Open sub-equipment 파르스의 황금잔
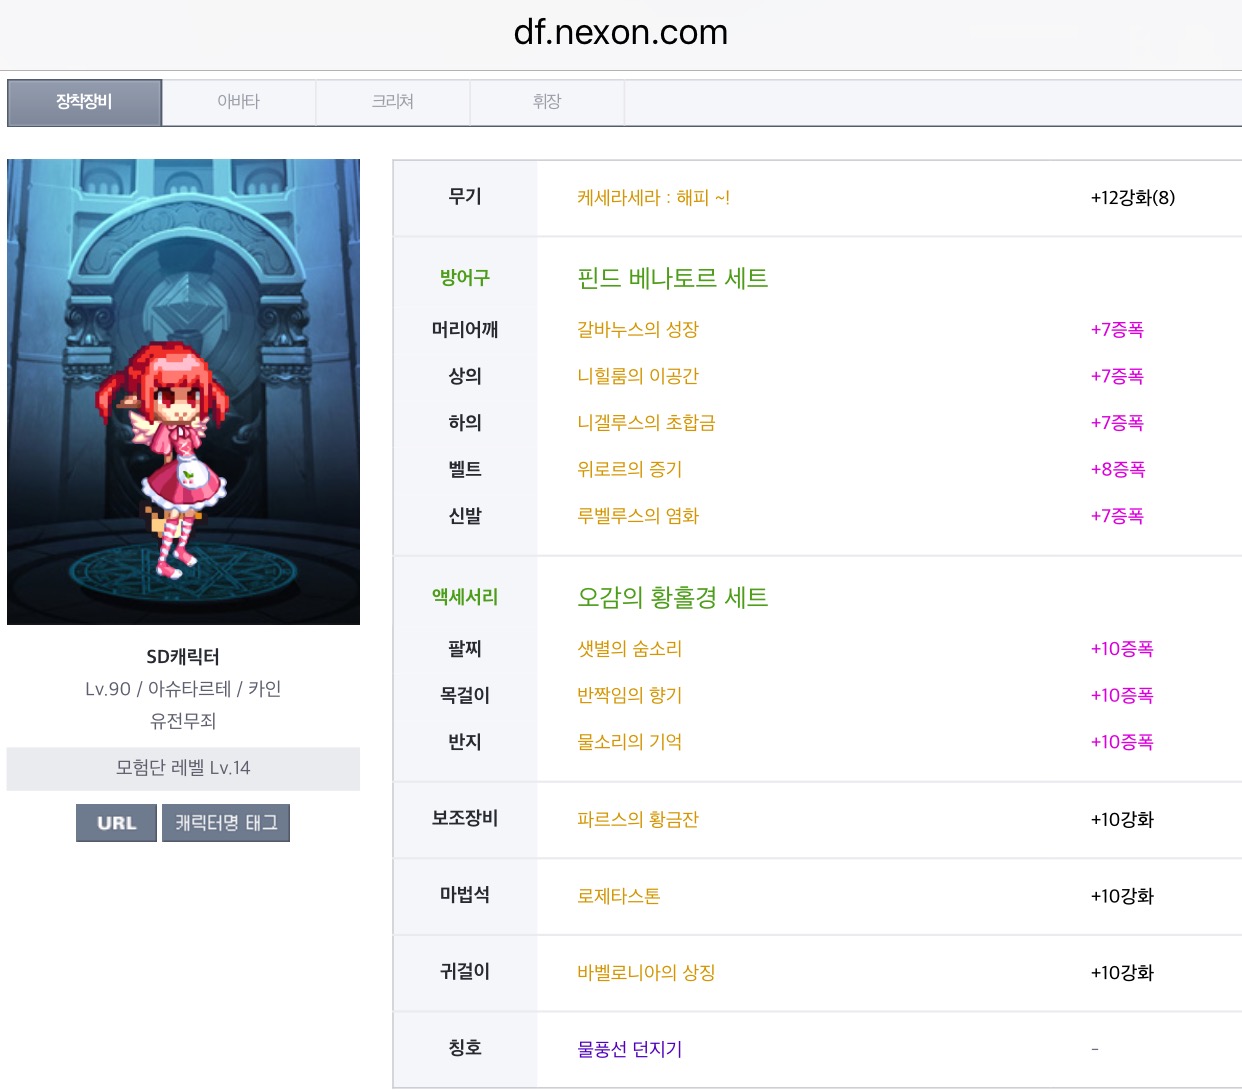The height and width of the screenshot is (1092, 1242). point(637,820)
